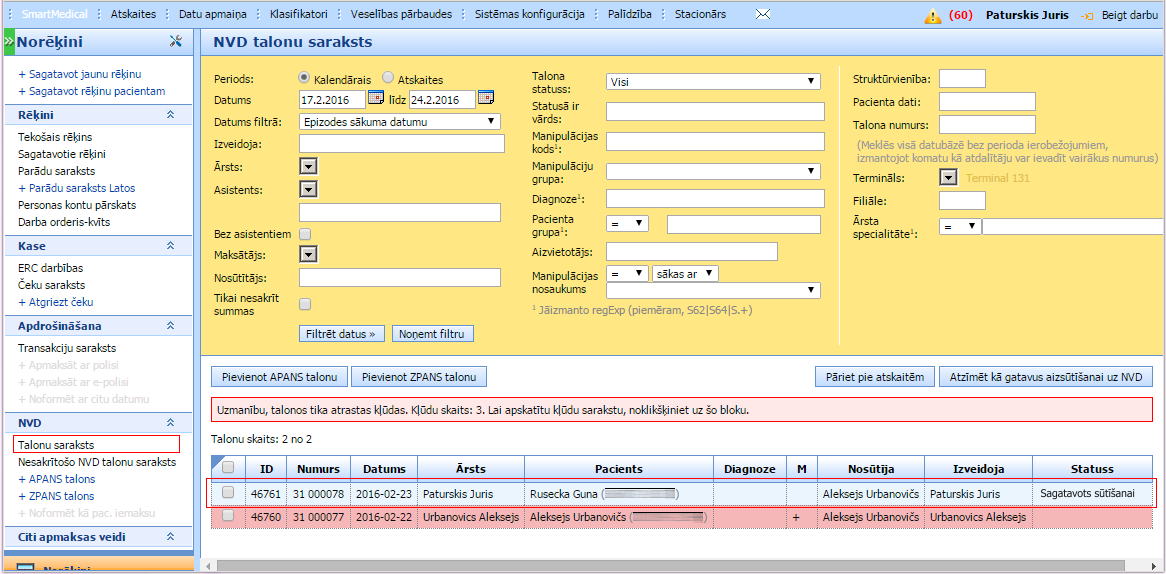The width and height of the screenshot is (1166, 574).
Task: Click the Talona numurs input field
Action: (987, 124)
